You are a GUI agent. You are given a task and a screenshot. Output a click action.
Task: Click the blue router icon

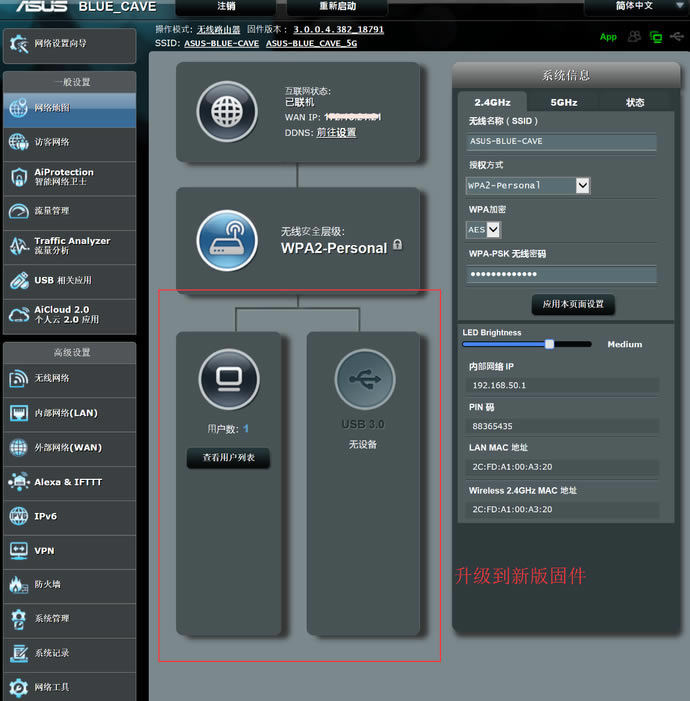(227, 240)
